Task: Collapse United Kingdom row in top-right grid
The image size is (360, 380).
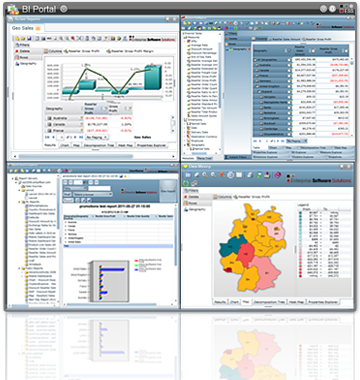Action: [256, 86]
